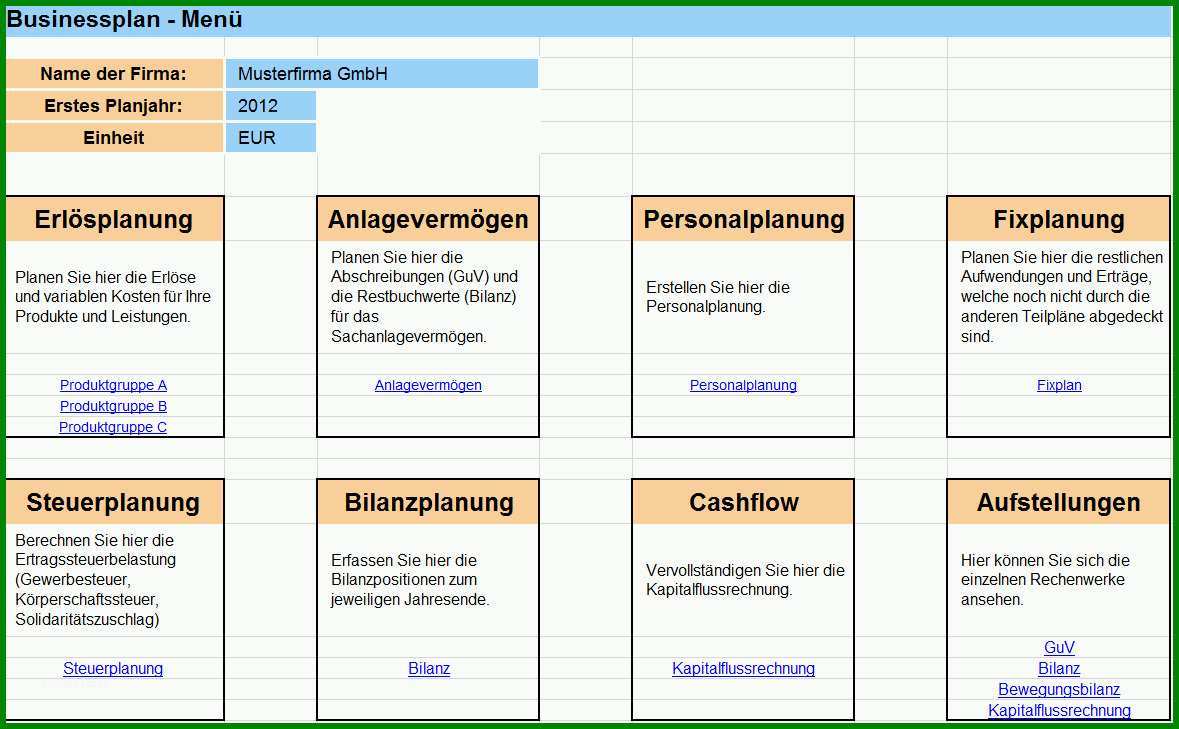Select the Musterfirma GmbH company name field
1179x729 pixels.
pos(382,74)
